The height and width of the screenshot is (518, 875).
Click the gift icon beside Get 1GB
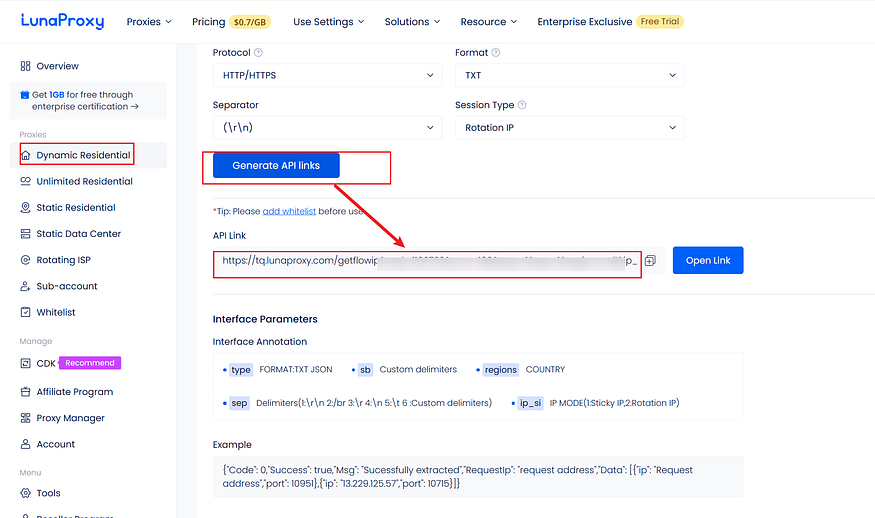point(25,95)
